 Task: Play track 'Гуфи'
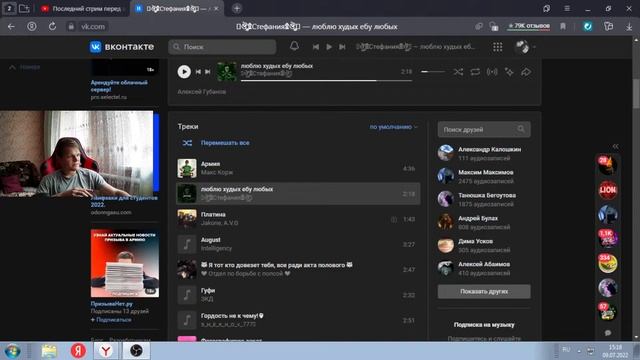click(298, 295)
